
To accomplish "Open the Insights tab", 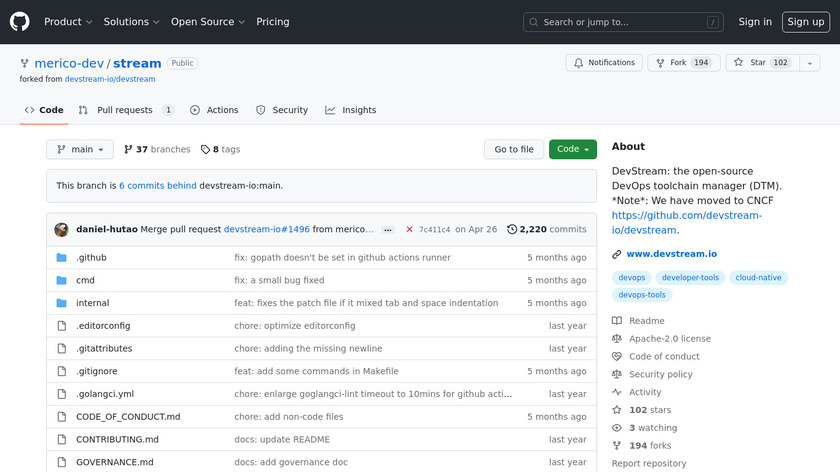I will pos(351,110).
